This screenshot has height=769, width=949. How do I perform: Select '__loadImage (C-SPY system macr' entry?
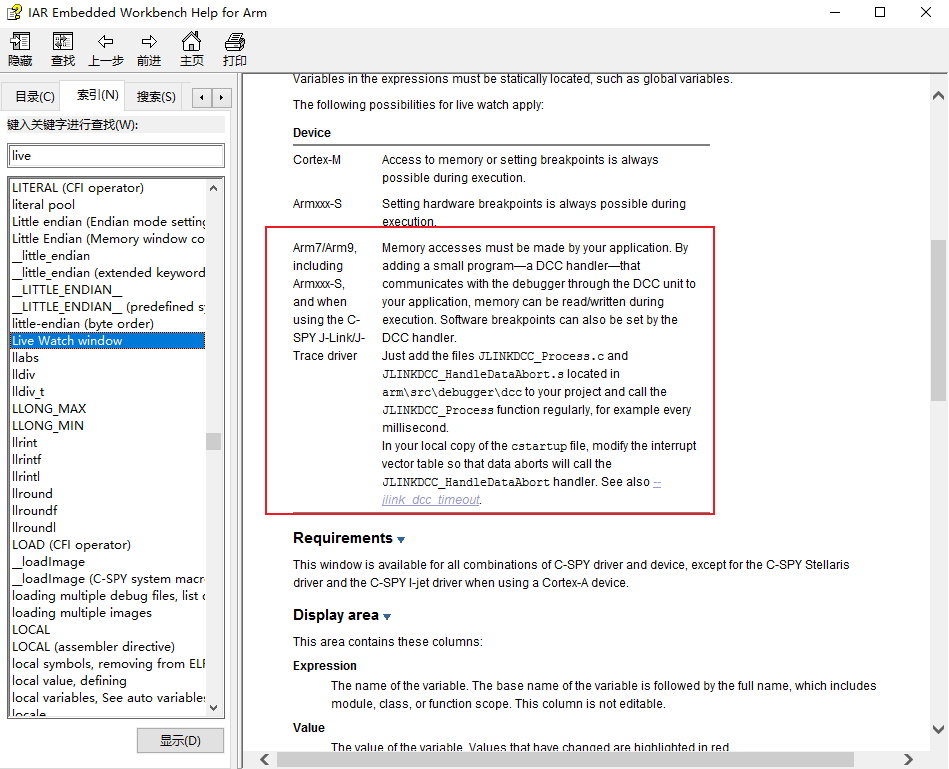[x=108, y=578]
